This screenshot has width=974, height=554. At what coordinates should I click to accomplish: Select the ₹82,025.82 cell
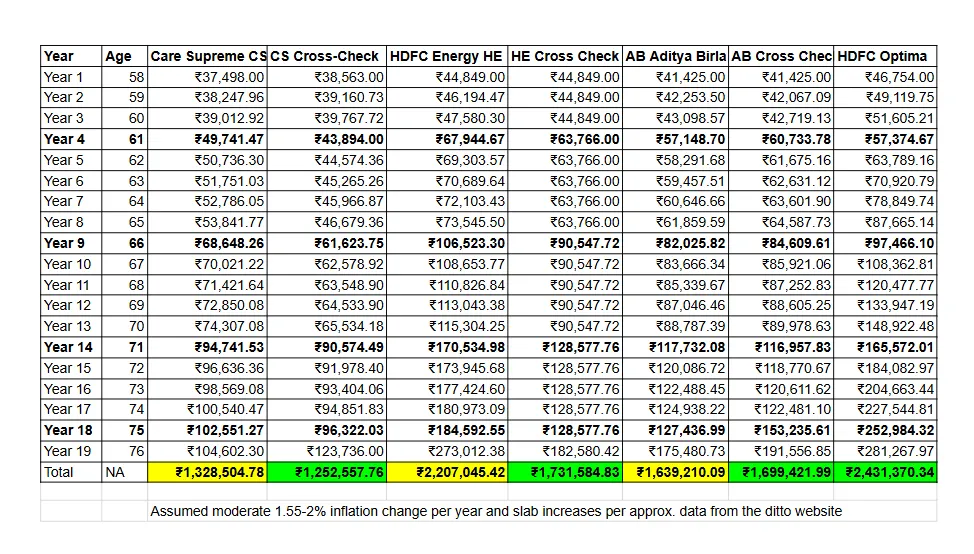tap(675, 243)
